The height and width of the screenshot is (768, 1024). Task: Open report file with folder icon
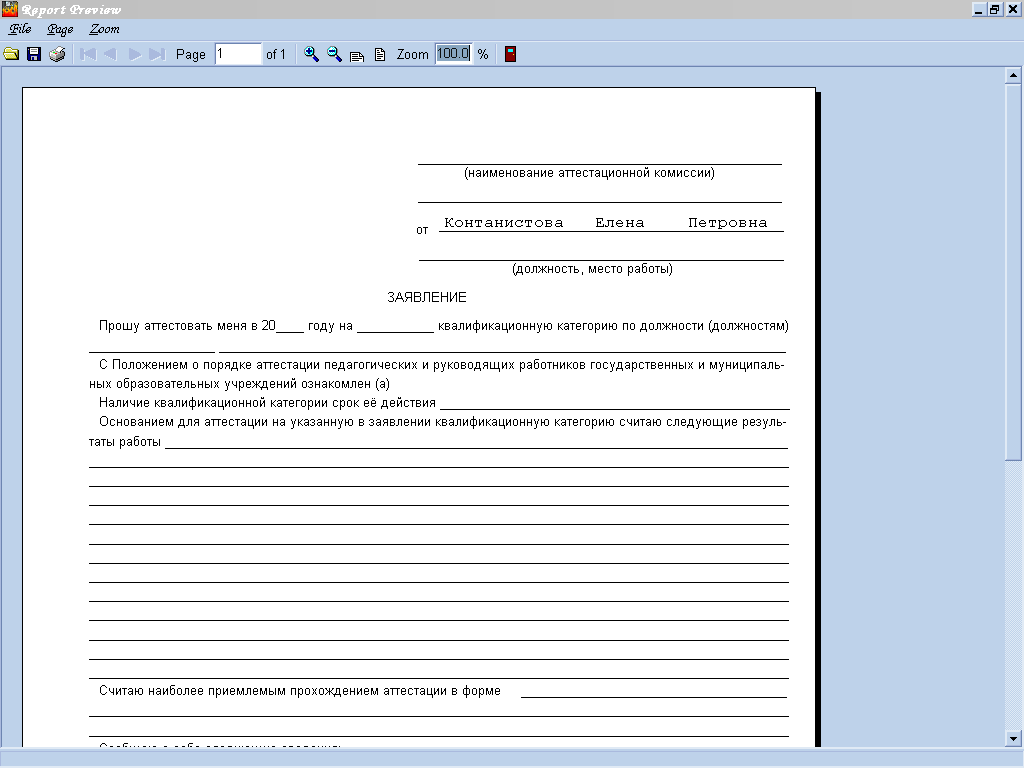[11, 54]
